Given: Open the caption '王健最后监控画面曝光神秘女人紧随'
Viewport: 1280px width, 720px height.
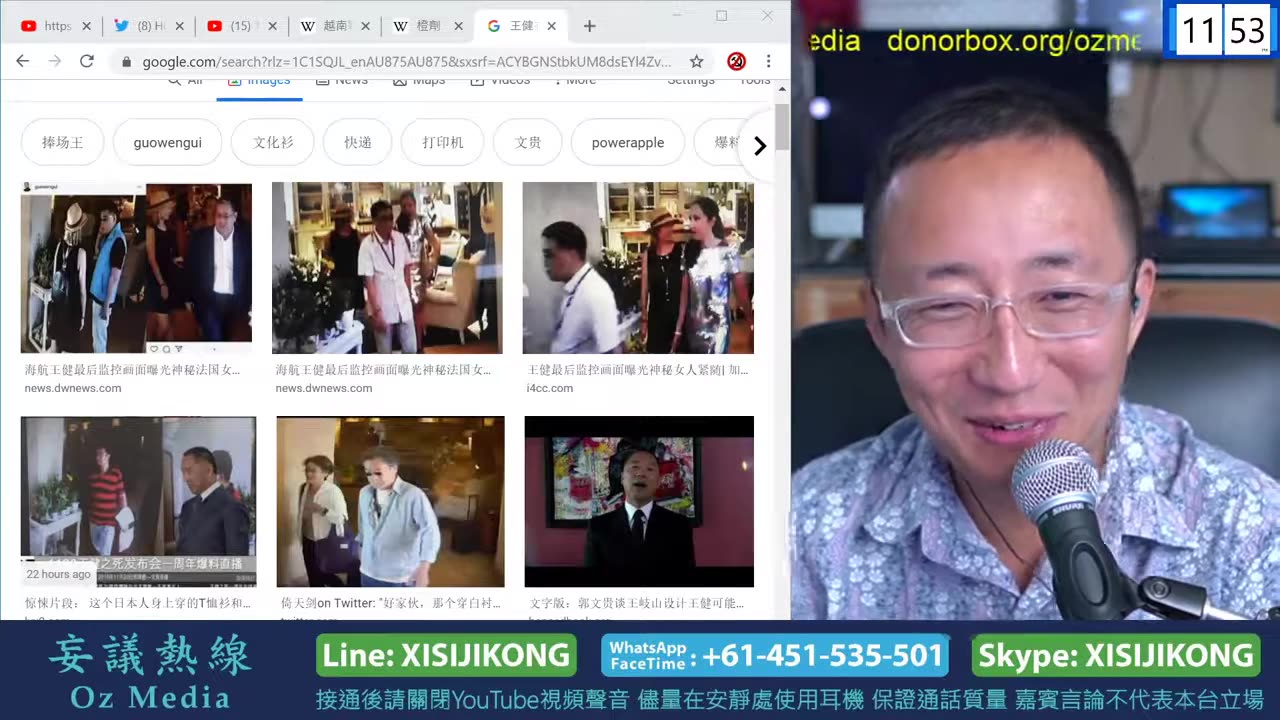Looking at the screenshot, I should tap(638, 369).
